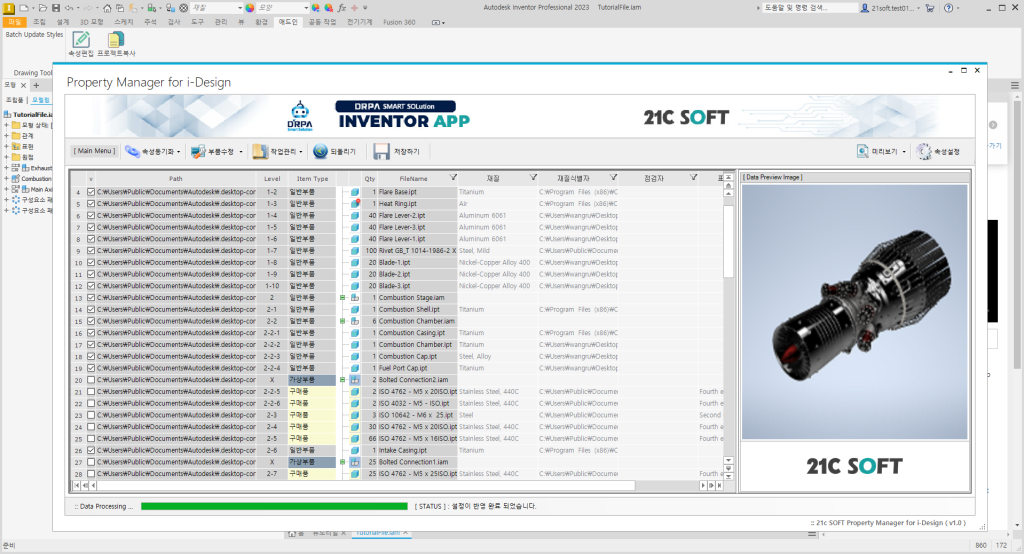Open the 미리보기 dropdown arrow
The width and height of the screenshot is (1024, 554).
(x=904, y=152)
